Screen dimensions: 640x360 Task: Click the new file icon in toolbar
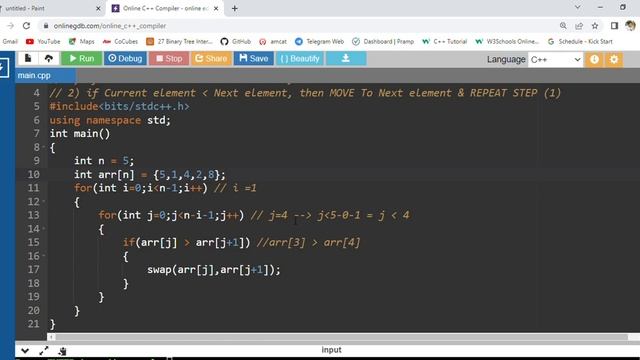(x=28, y=59)
